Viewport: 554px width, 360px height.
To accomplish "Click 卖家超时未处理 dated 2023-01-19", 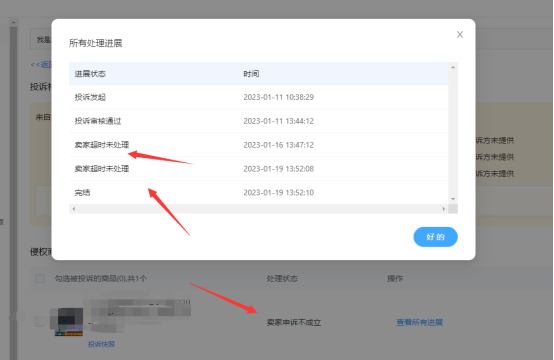I will 102,169.
